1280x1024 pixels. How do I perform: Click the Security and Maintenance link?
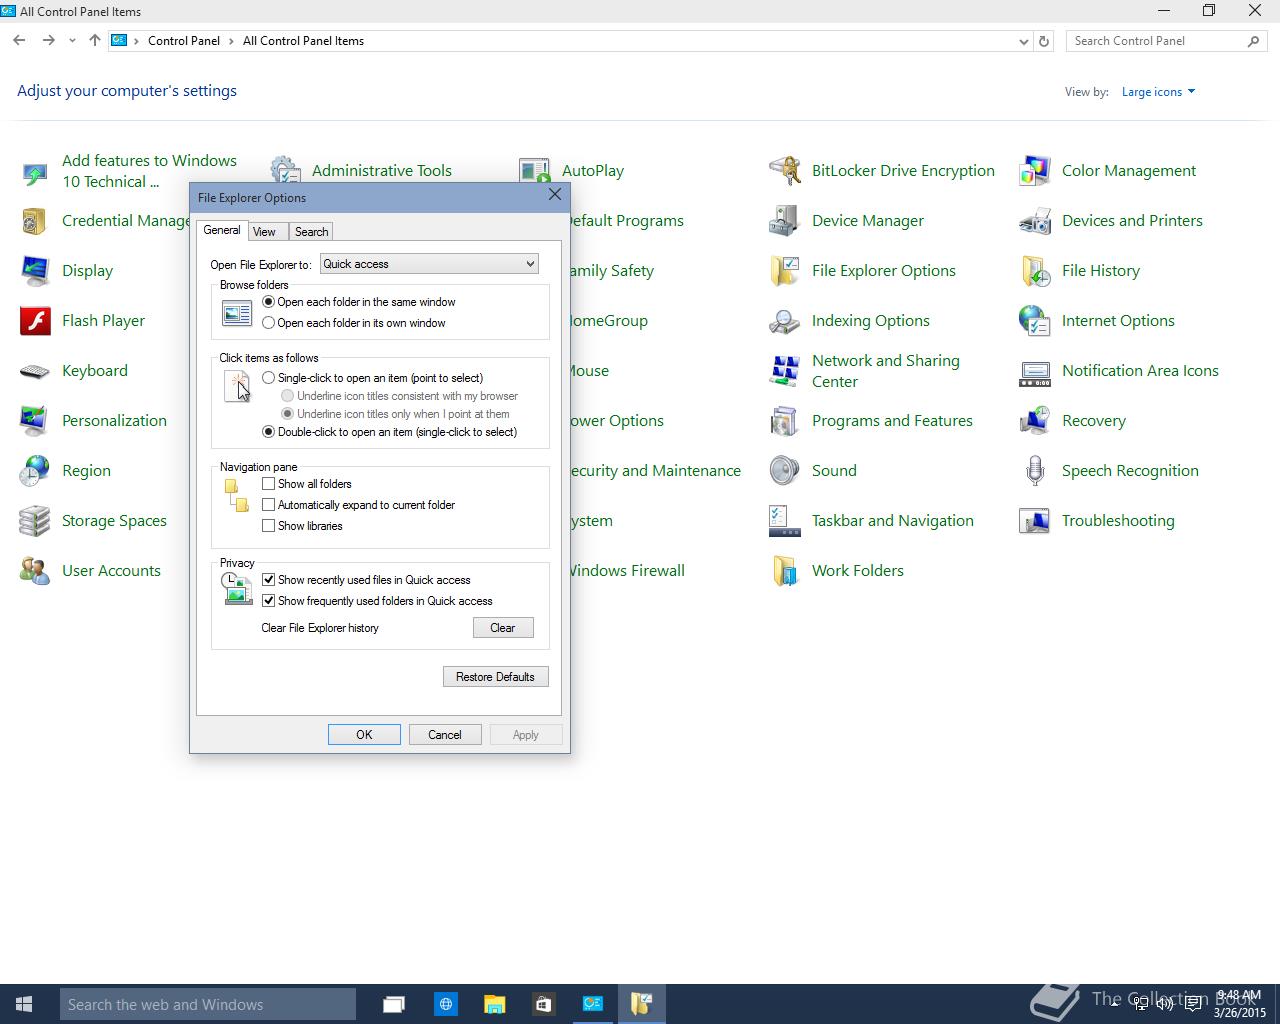tap(656, 471)
